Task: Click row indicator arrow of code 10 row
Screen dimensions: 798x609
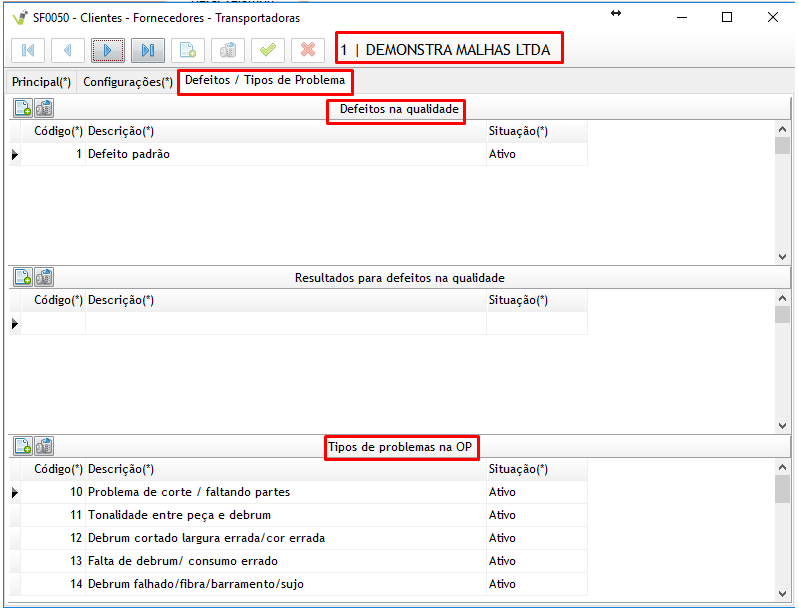Action: tap(15, 492)
